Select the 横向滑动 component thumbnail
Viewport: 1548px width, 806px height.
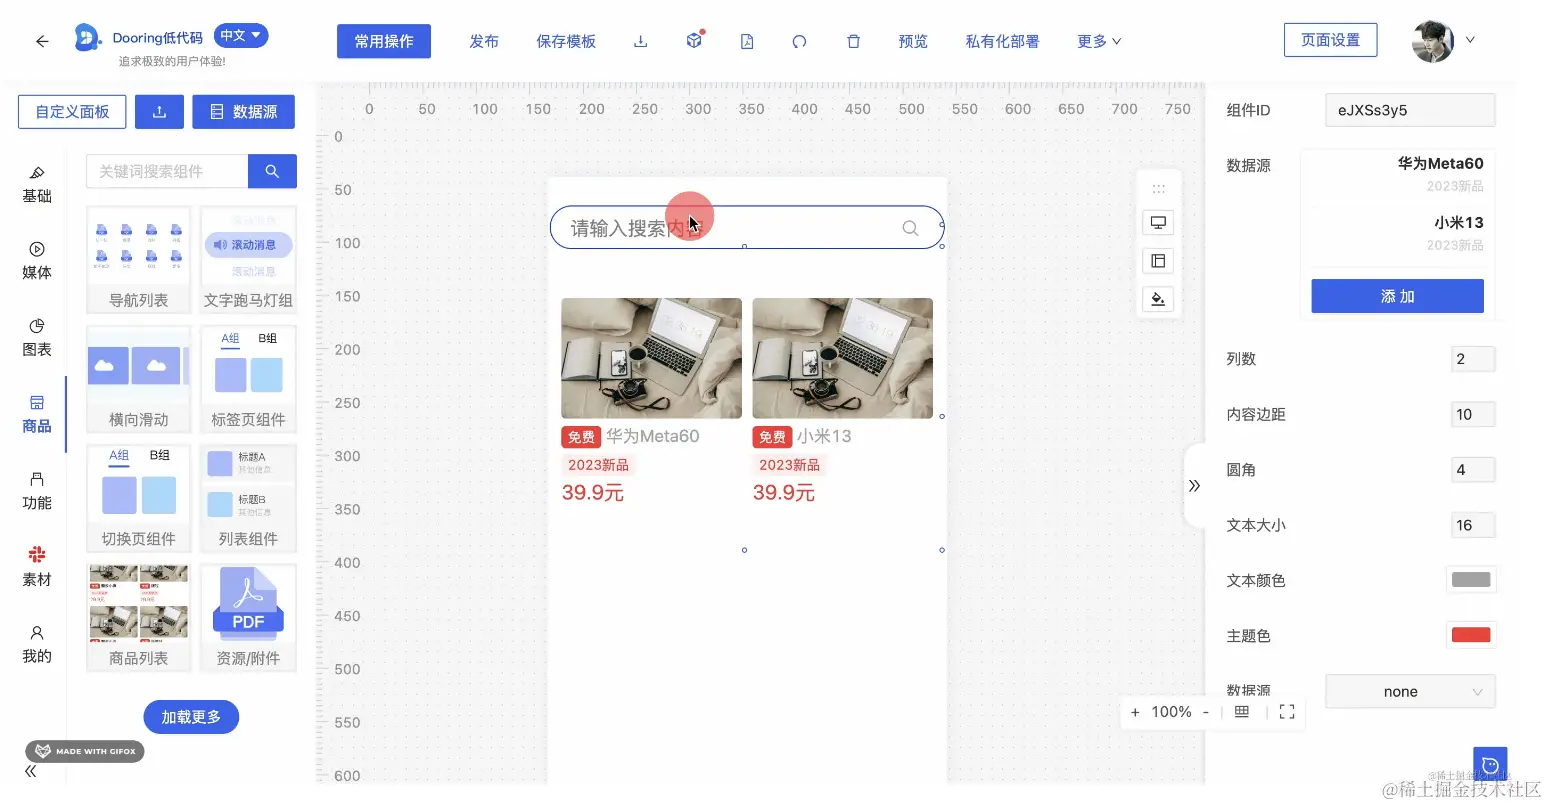(x=139, y=379)
